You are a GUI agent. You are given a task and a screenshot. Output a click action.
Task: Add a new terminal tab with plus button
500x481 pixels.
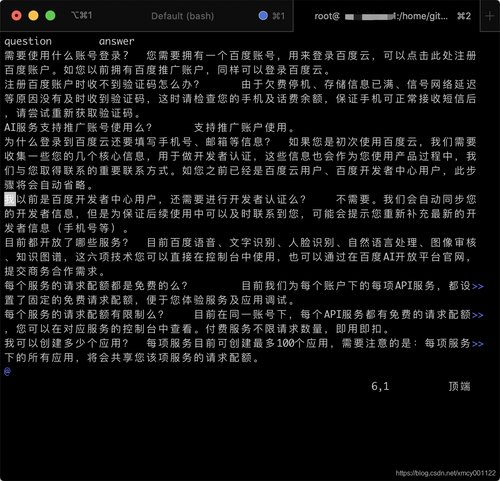(x=489, y=16)
